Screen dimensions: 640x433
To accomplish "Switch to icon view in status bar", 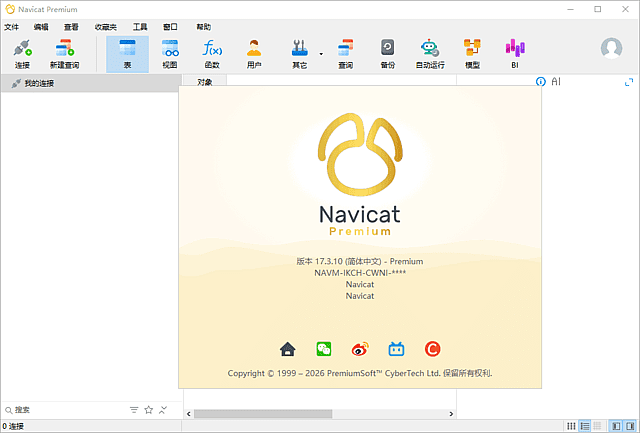I will click(571, 426).
